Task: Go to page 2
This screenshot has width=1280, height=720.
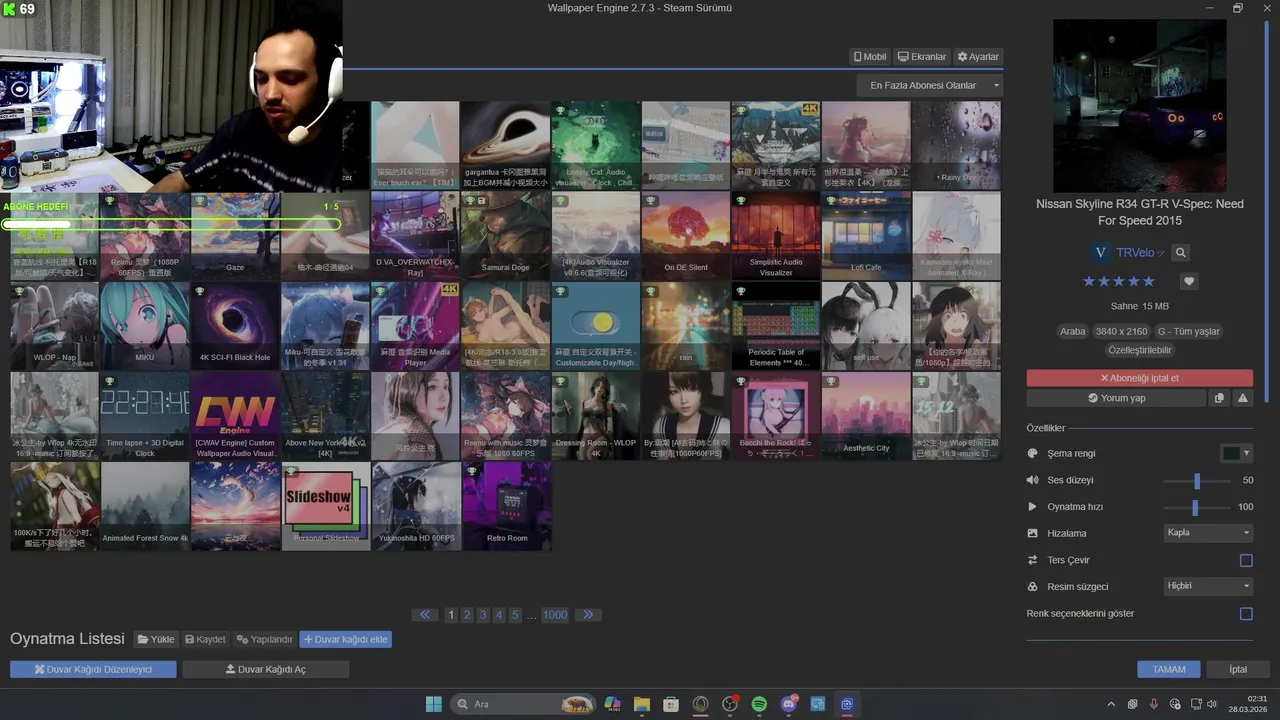Action: click(468, 615)
